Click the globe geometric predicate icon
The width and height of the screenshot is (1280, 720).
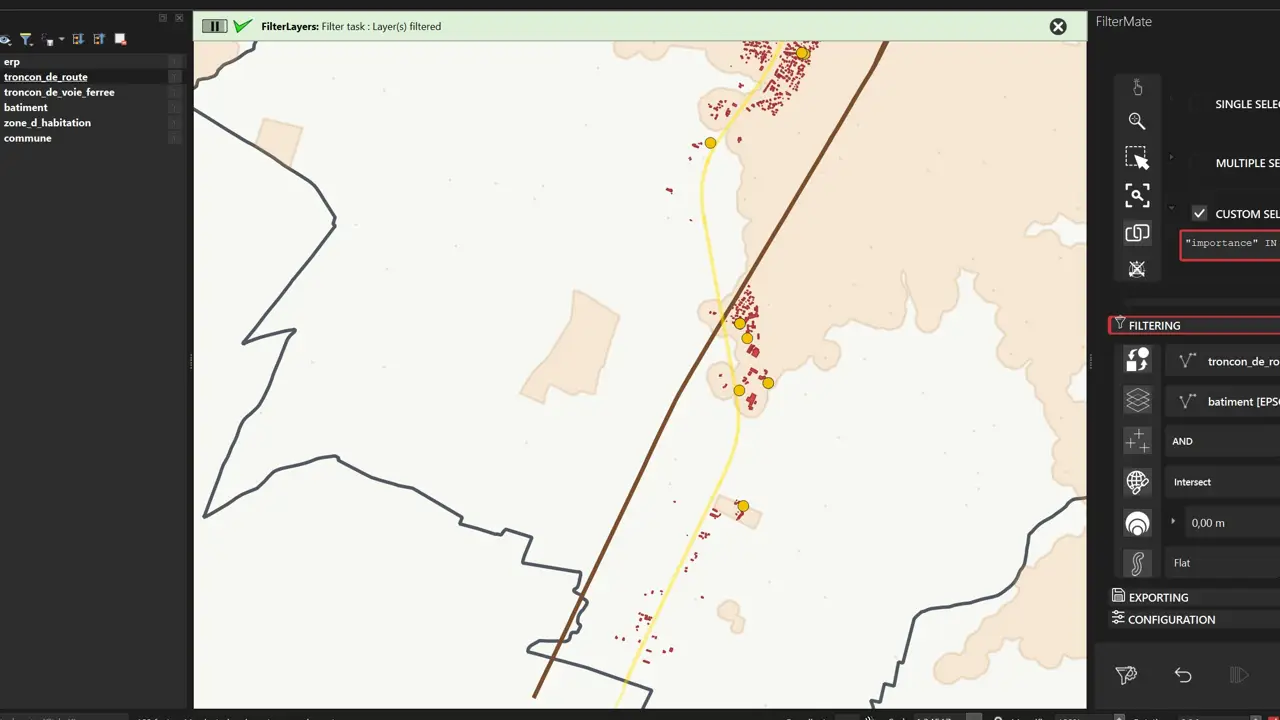click(x=1137, y=482)
